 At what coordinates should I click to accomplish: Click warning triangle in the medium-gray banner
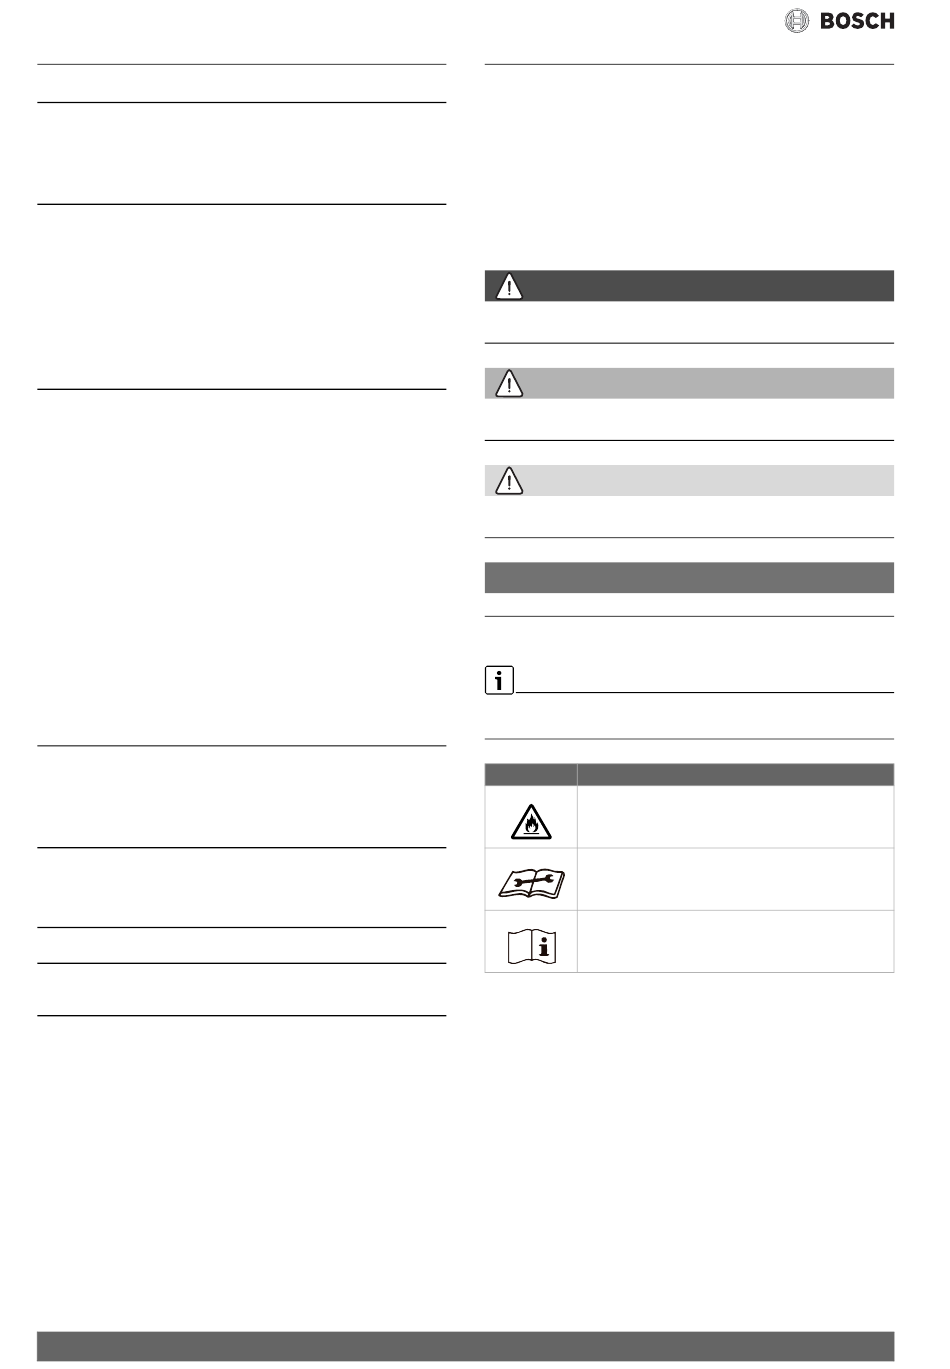tap(510, 383)
